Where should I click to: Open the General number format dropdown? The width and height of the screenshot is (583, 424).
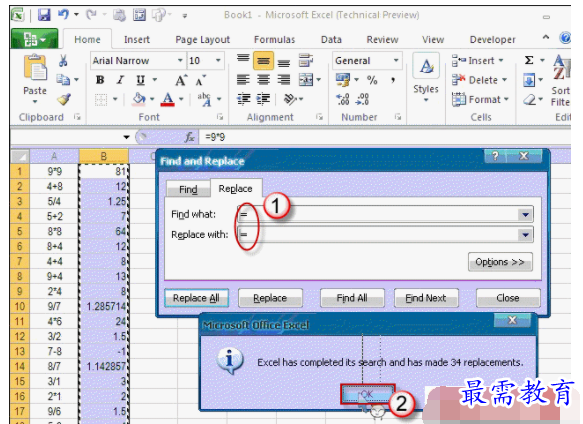[396, 60]
